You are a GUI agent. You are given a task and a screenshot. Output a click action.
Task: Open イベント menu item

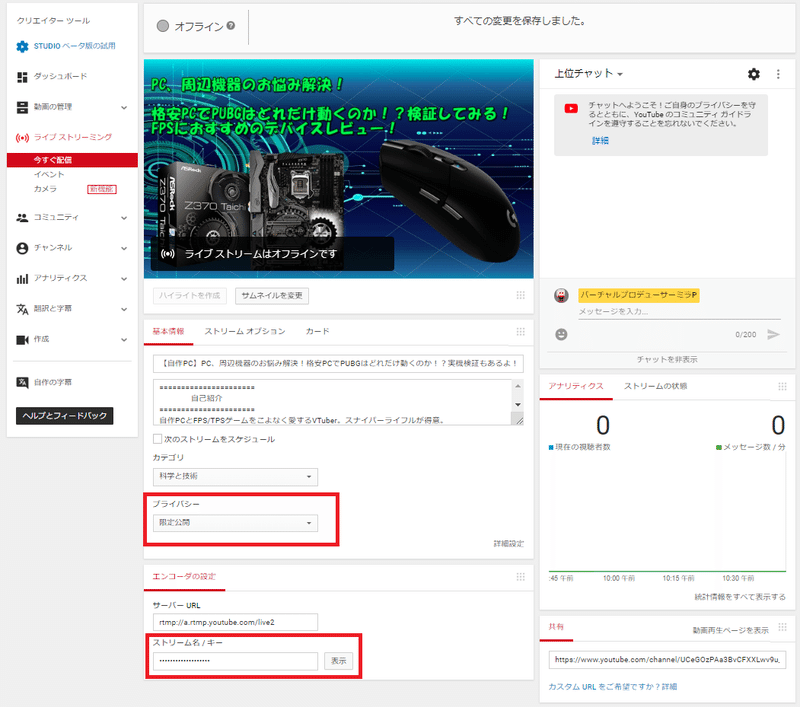click(49, 174)
